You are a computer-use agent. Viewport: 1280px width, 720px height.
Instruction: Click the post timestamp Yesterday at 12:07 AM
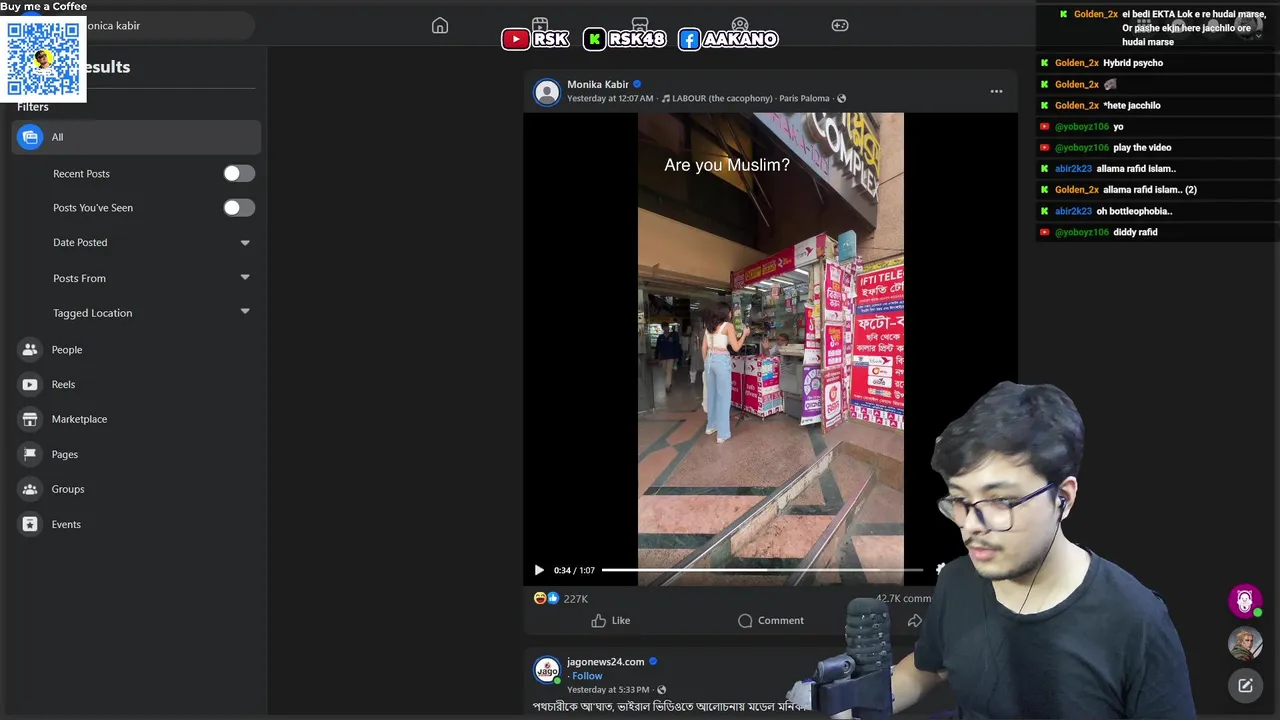[x=610, y=99]
